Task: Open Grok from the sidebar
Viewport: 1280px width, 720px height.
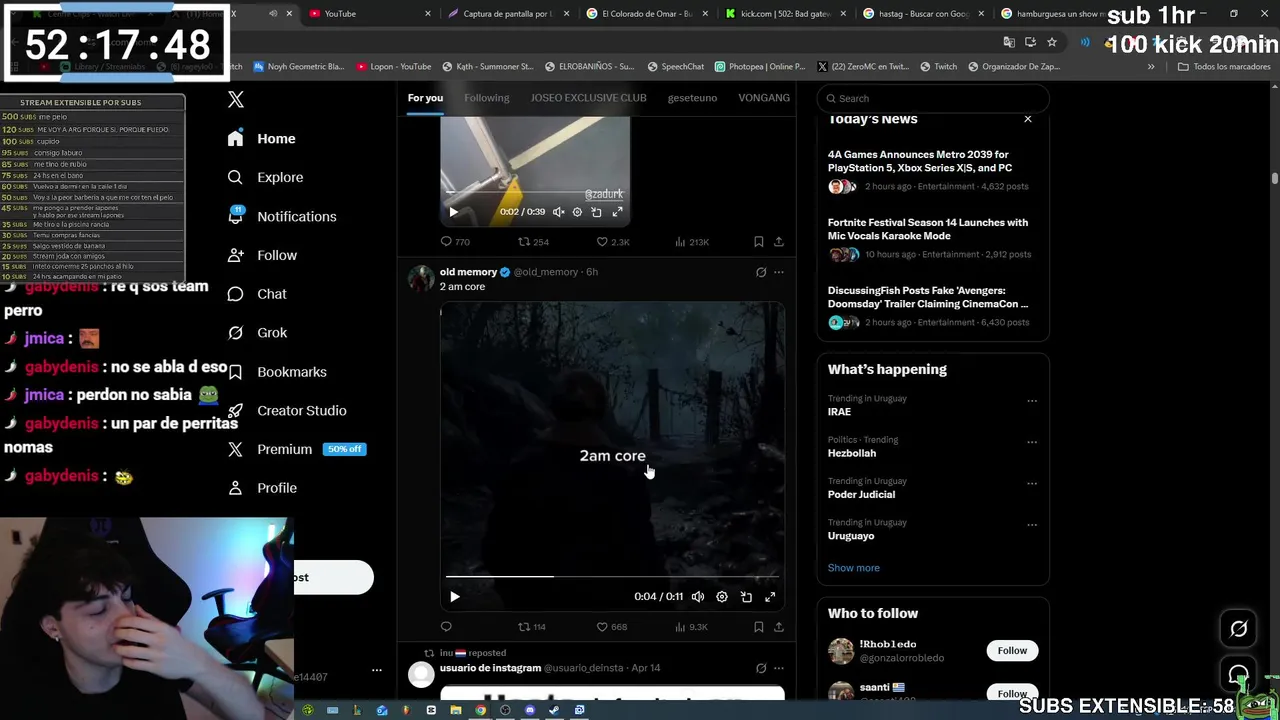Action: 257,333
